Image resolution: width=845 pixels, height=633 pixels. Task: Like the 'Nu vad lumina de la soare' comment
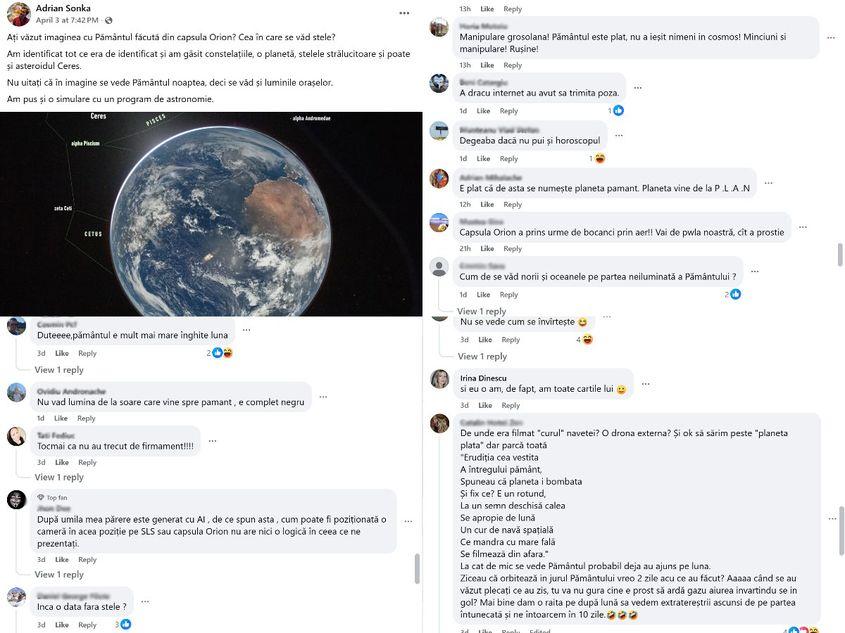(61, 418)
